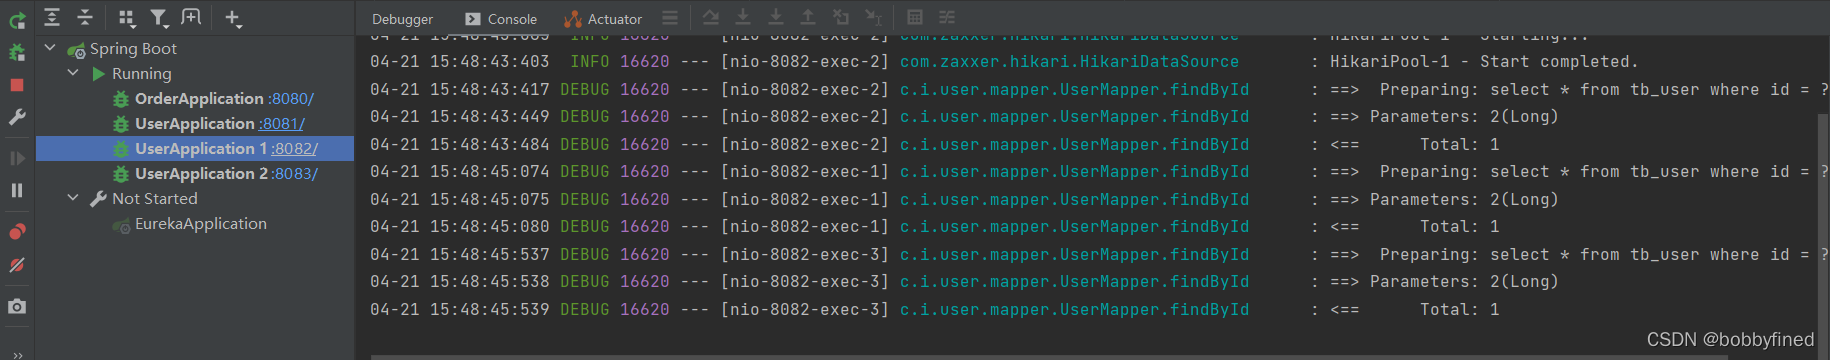Open the :8082/ port link
The image size is (1830, 360).
(x=295, y=148)
